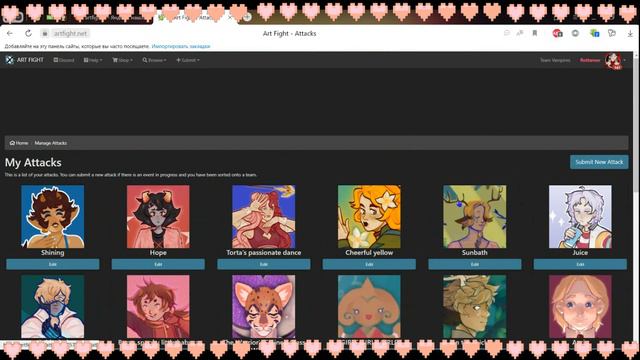Viewport: 640px width, 360px height.
Task: Focus the artfight.net address field
Action: [x=70, y=33]
